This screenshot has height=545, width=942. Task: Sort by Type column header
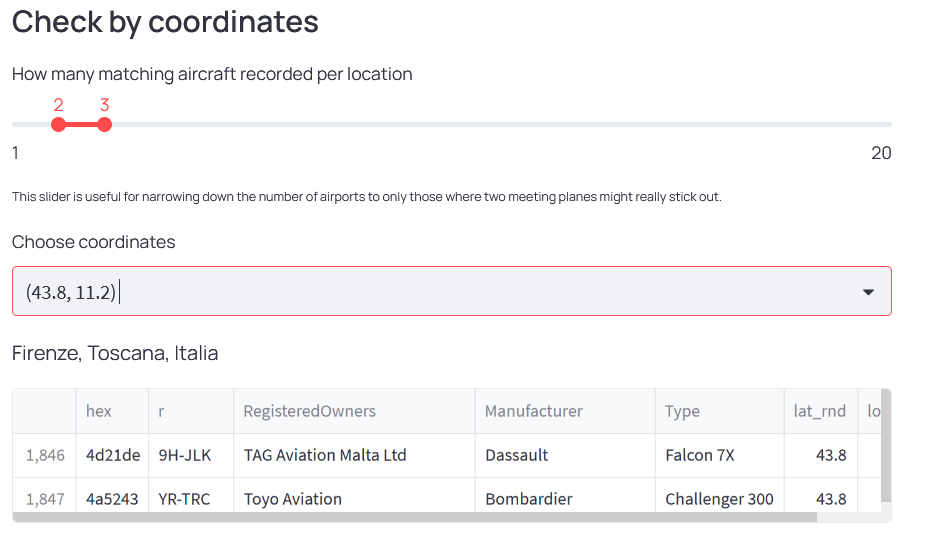[x=682, y=411]
